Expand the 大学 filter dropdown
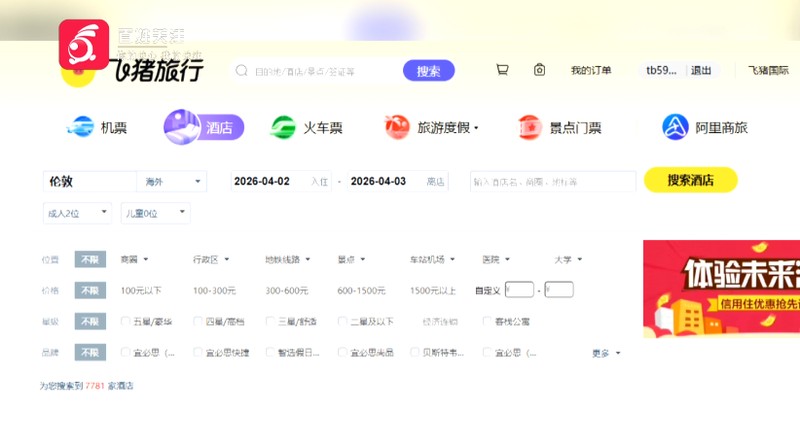 click(x=568, y=259)
